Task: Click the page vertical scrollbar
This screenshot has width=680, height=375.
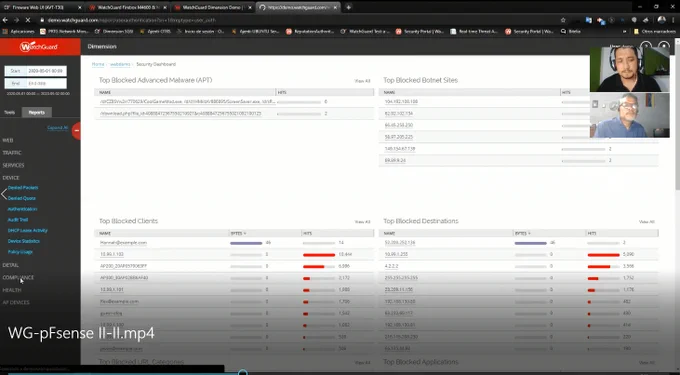Action: click(x=677, y=116)
